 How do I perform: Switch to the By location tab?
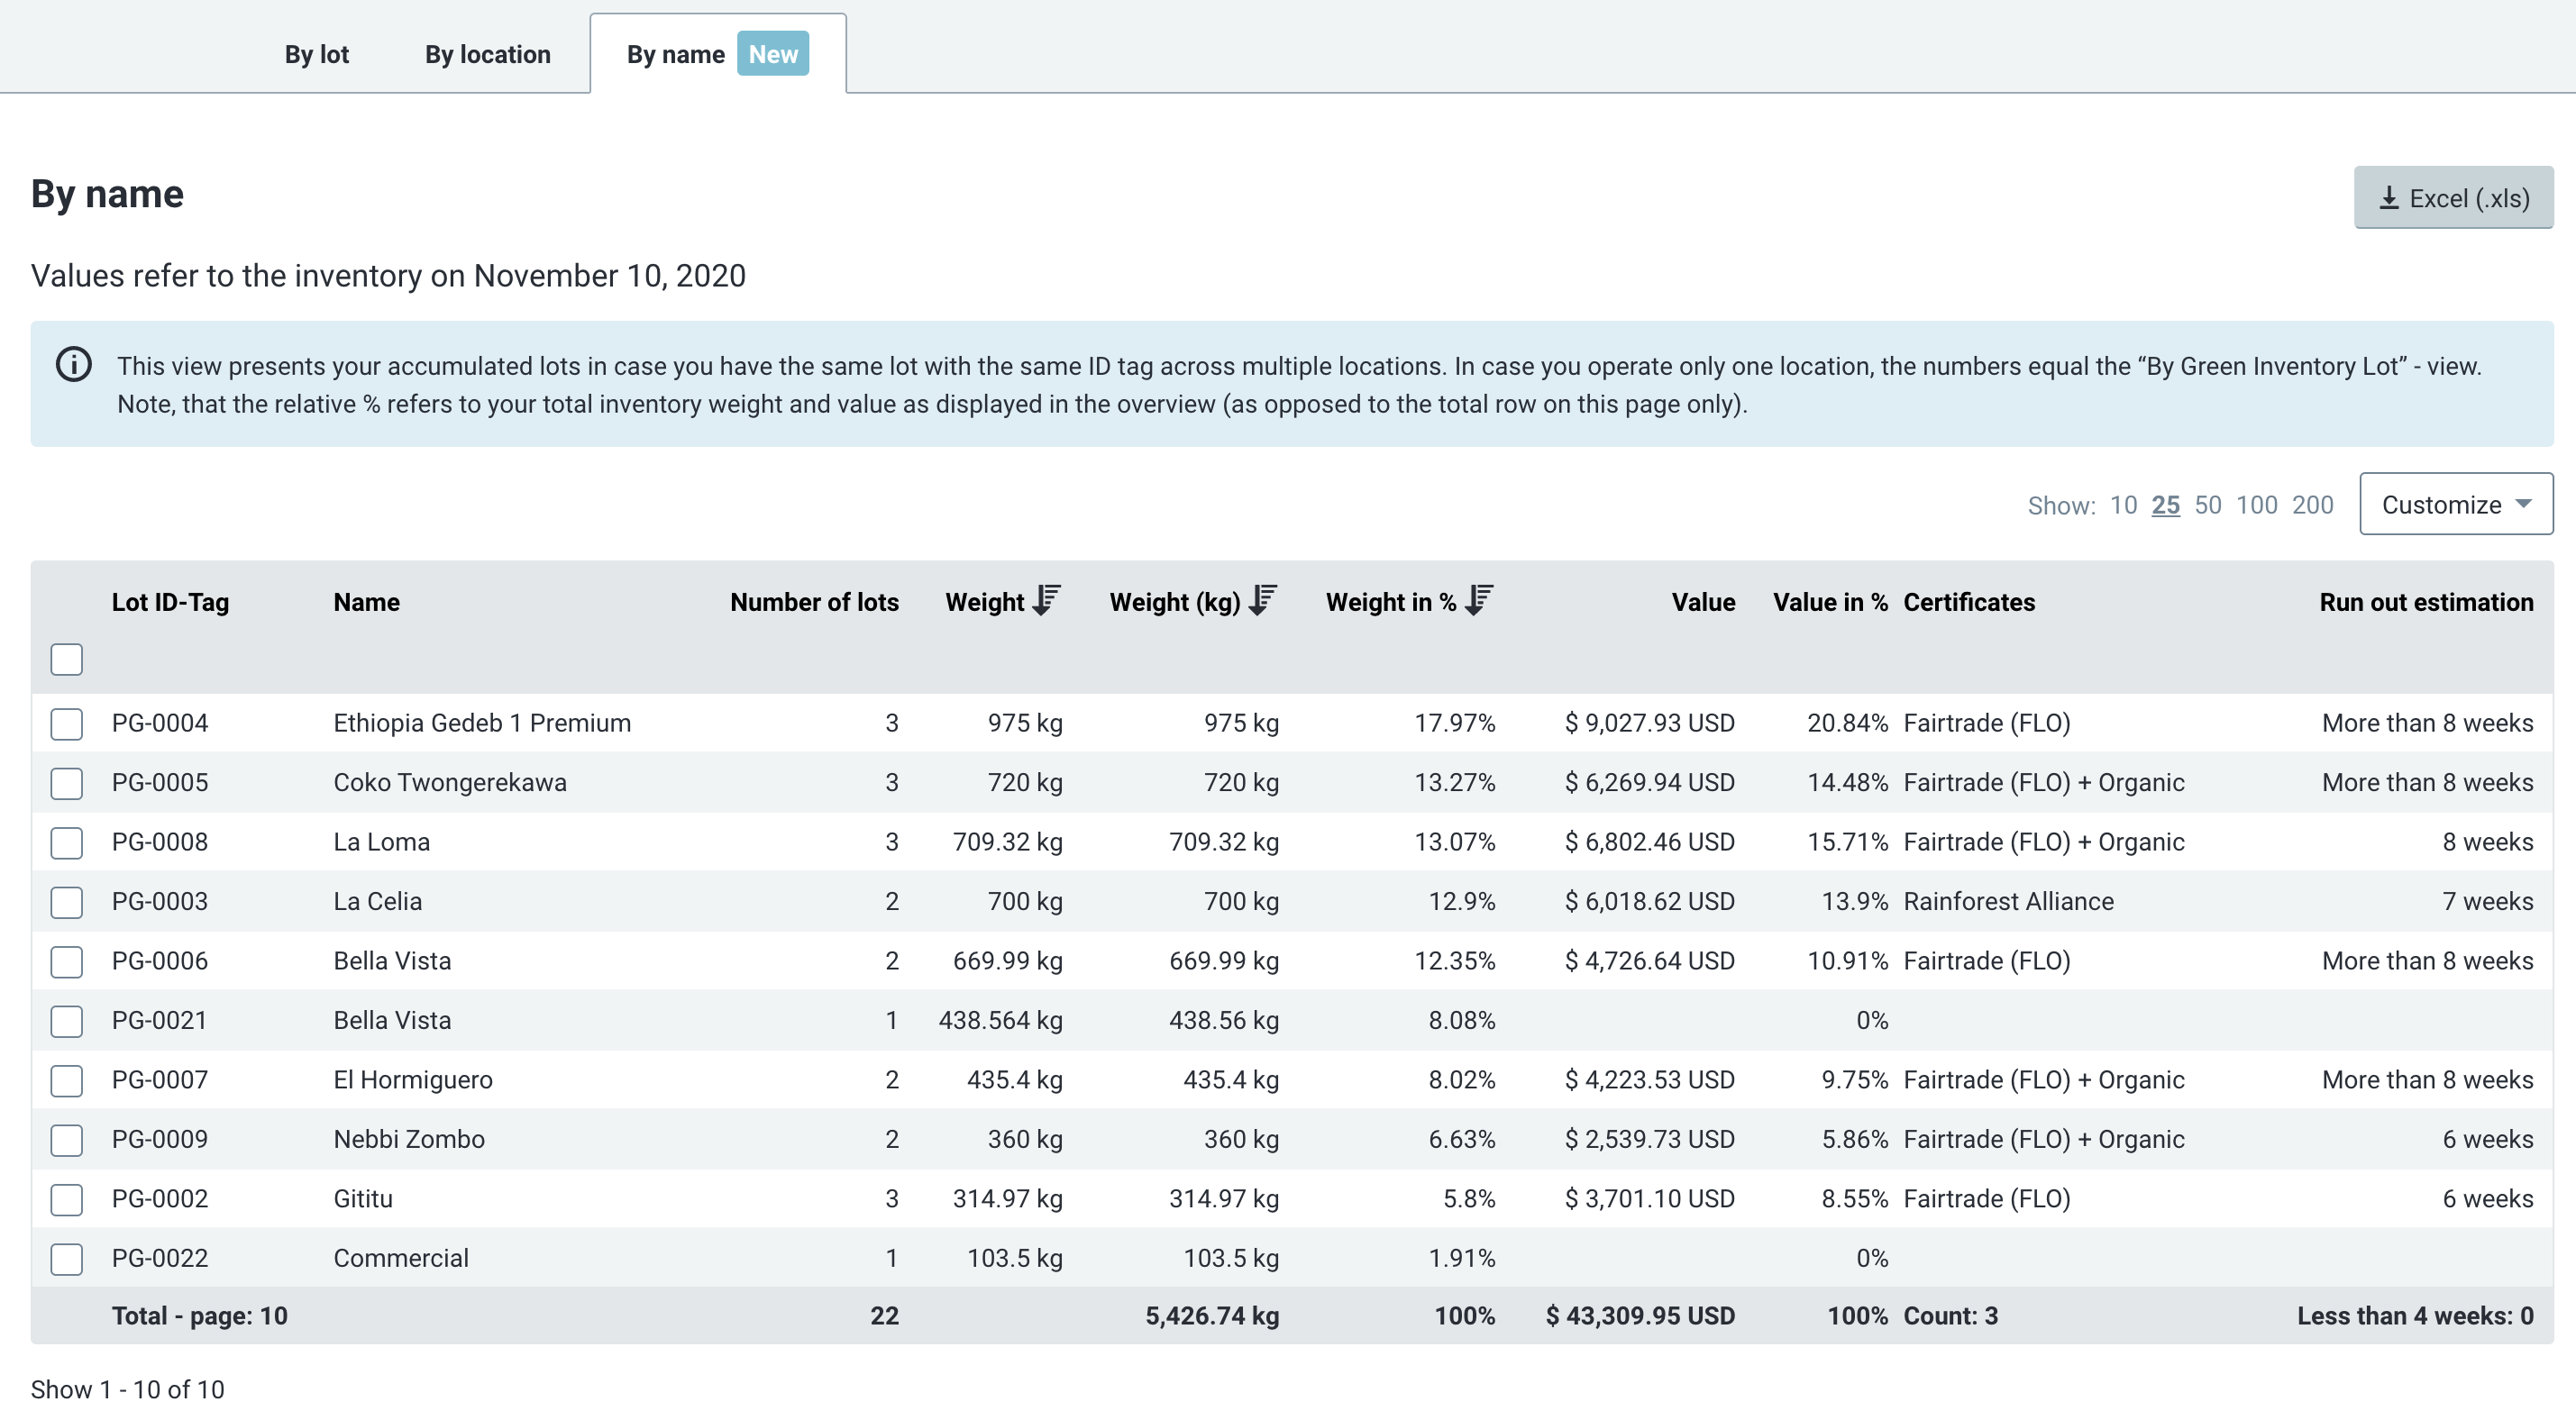(x=488, y=54)
